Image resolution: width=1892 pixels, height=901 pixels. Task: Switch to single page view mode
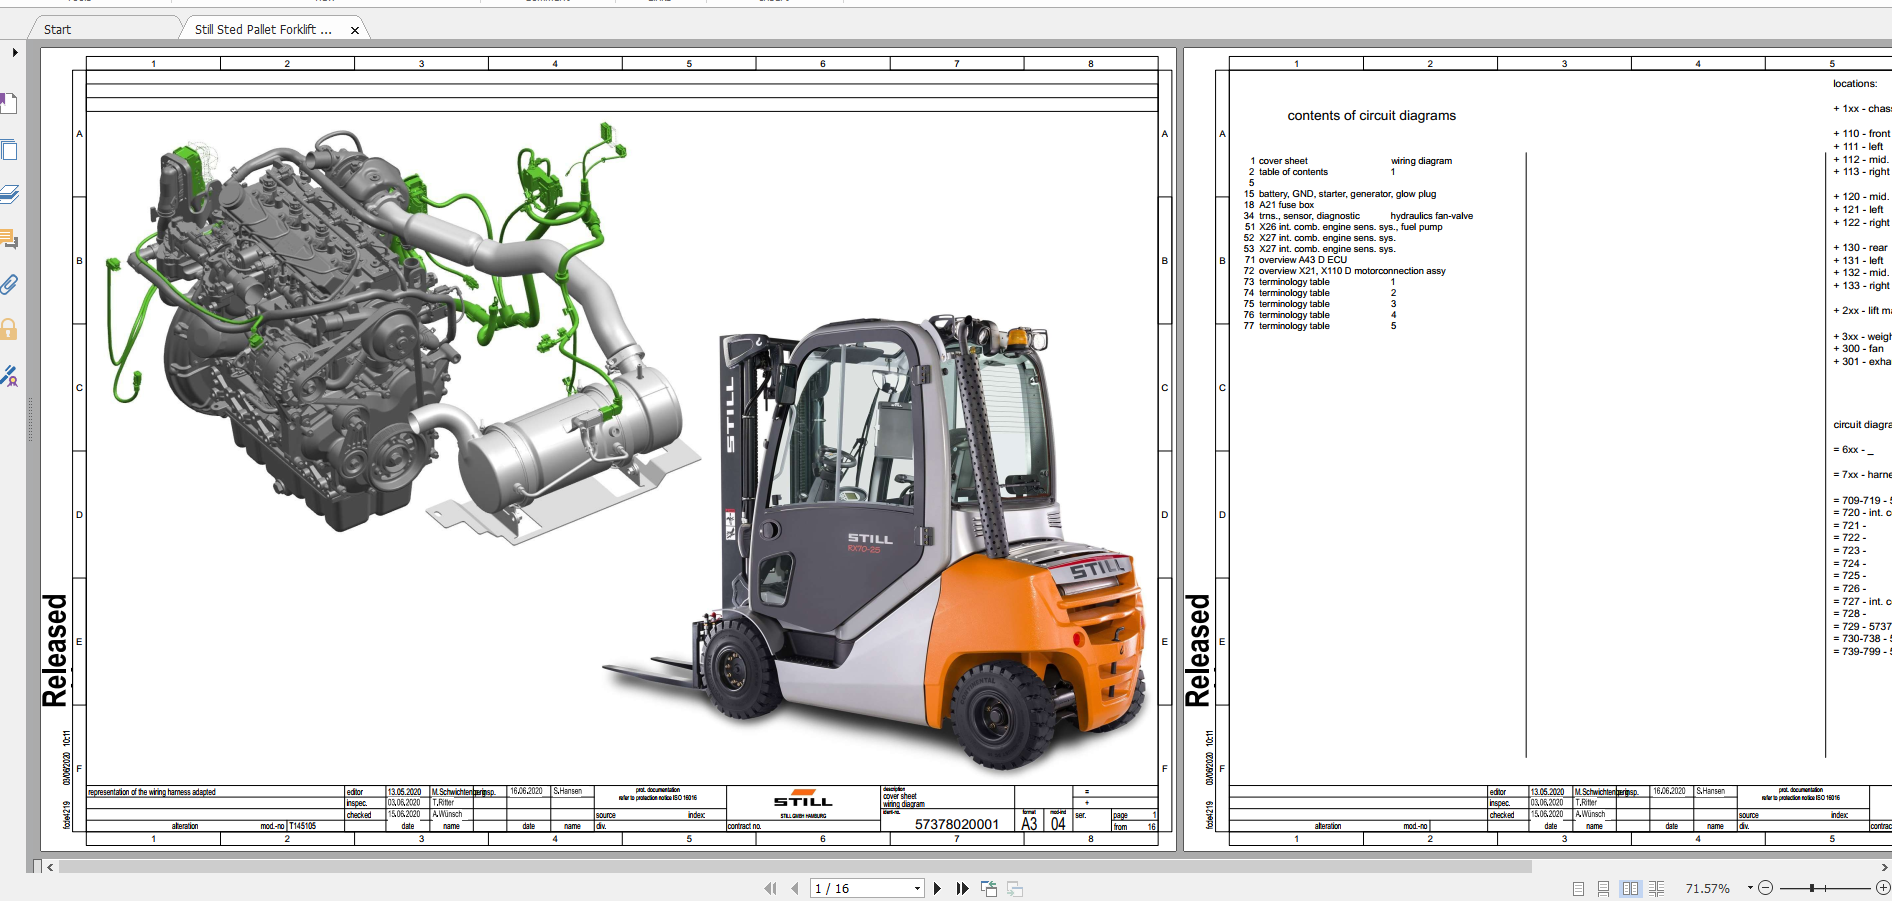click(1578, 888)
